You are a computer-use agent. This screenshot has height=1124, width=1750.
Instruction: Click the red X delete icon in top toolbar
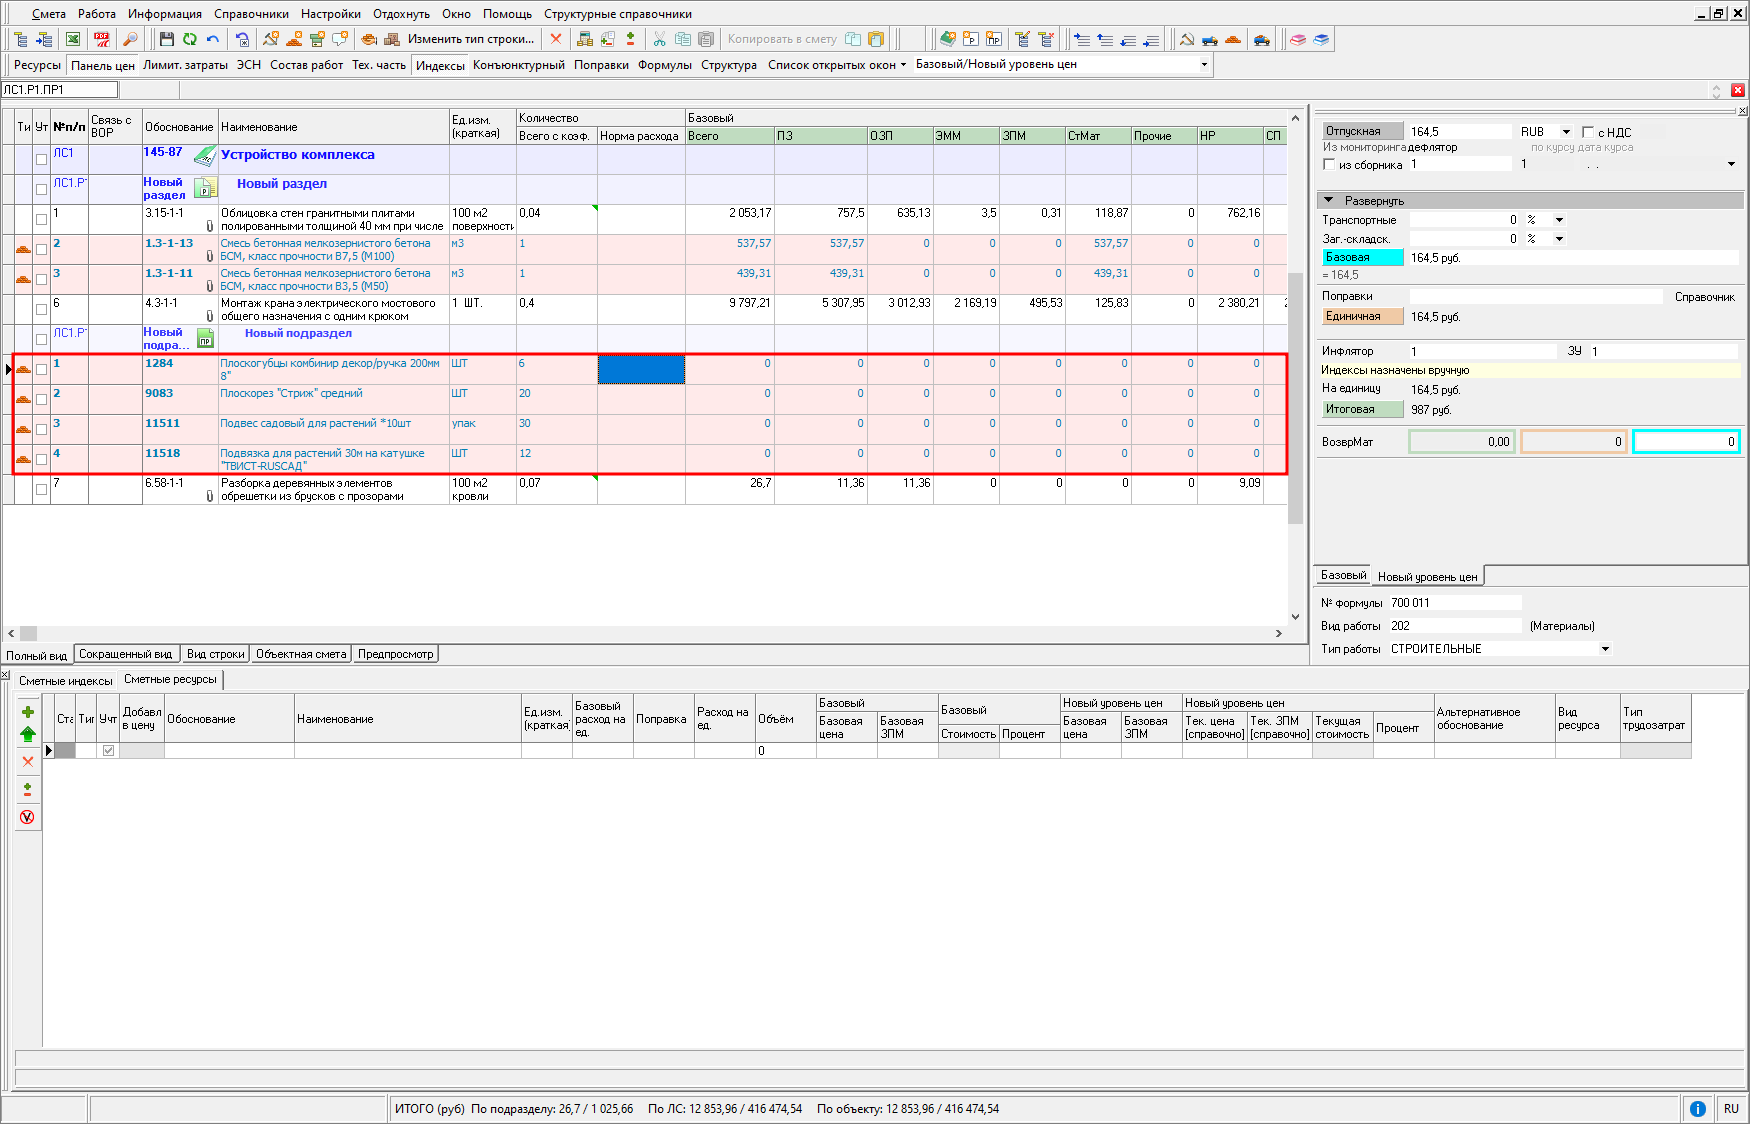pyautogui.click(x=556, y=39)
